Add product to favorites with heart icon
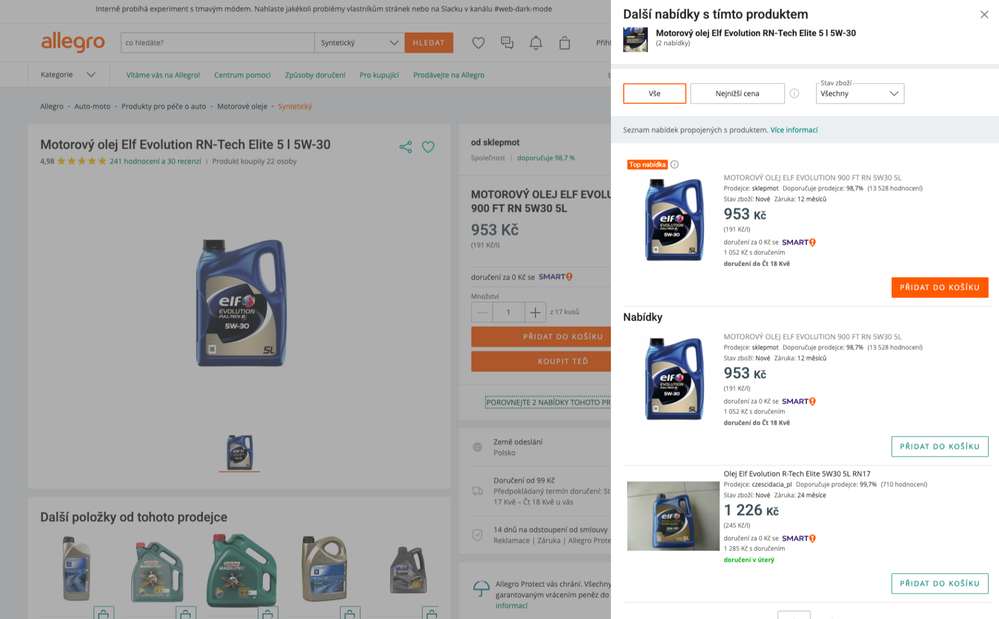Screen dimensions: 999x619 [428, 147]
